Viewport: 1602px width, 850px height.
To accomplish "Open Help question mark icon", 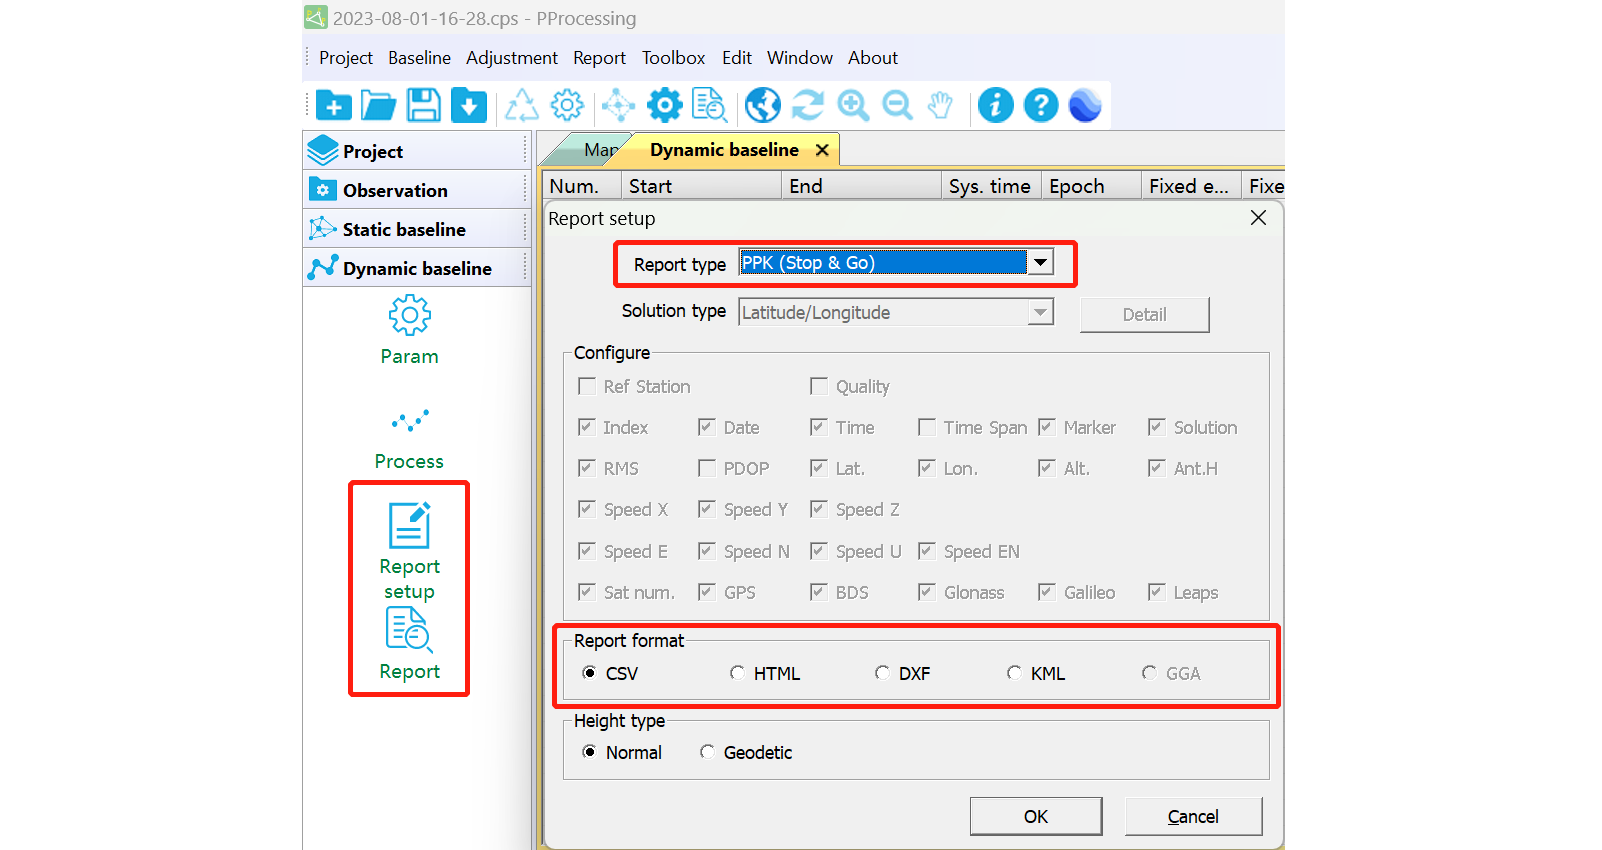I will pyautogui.click(x=1040, y=105).
